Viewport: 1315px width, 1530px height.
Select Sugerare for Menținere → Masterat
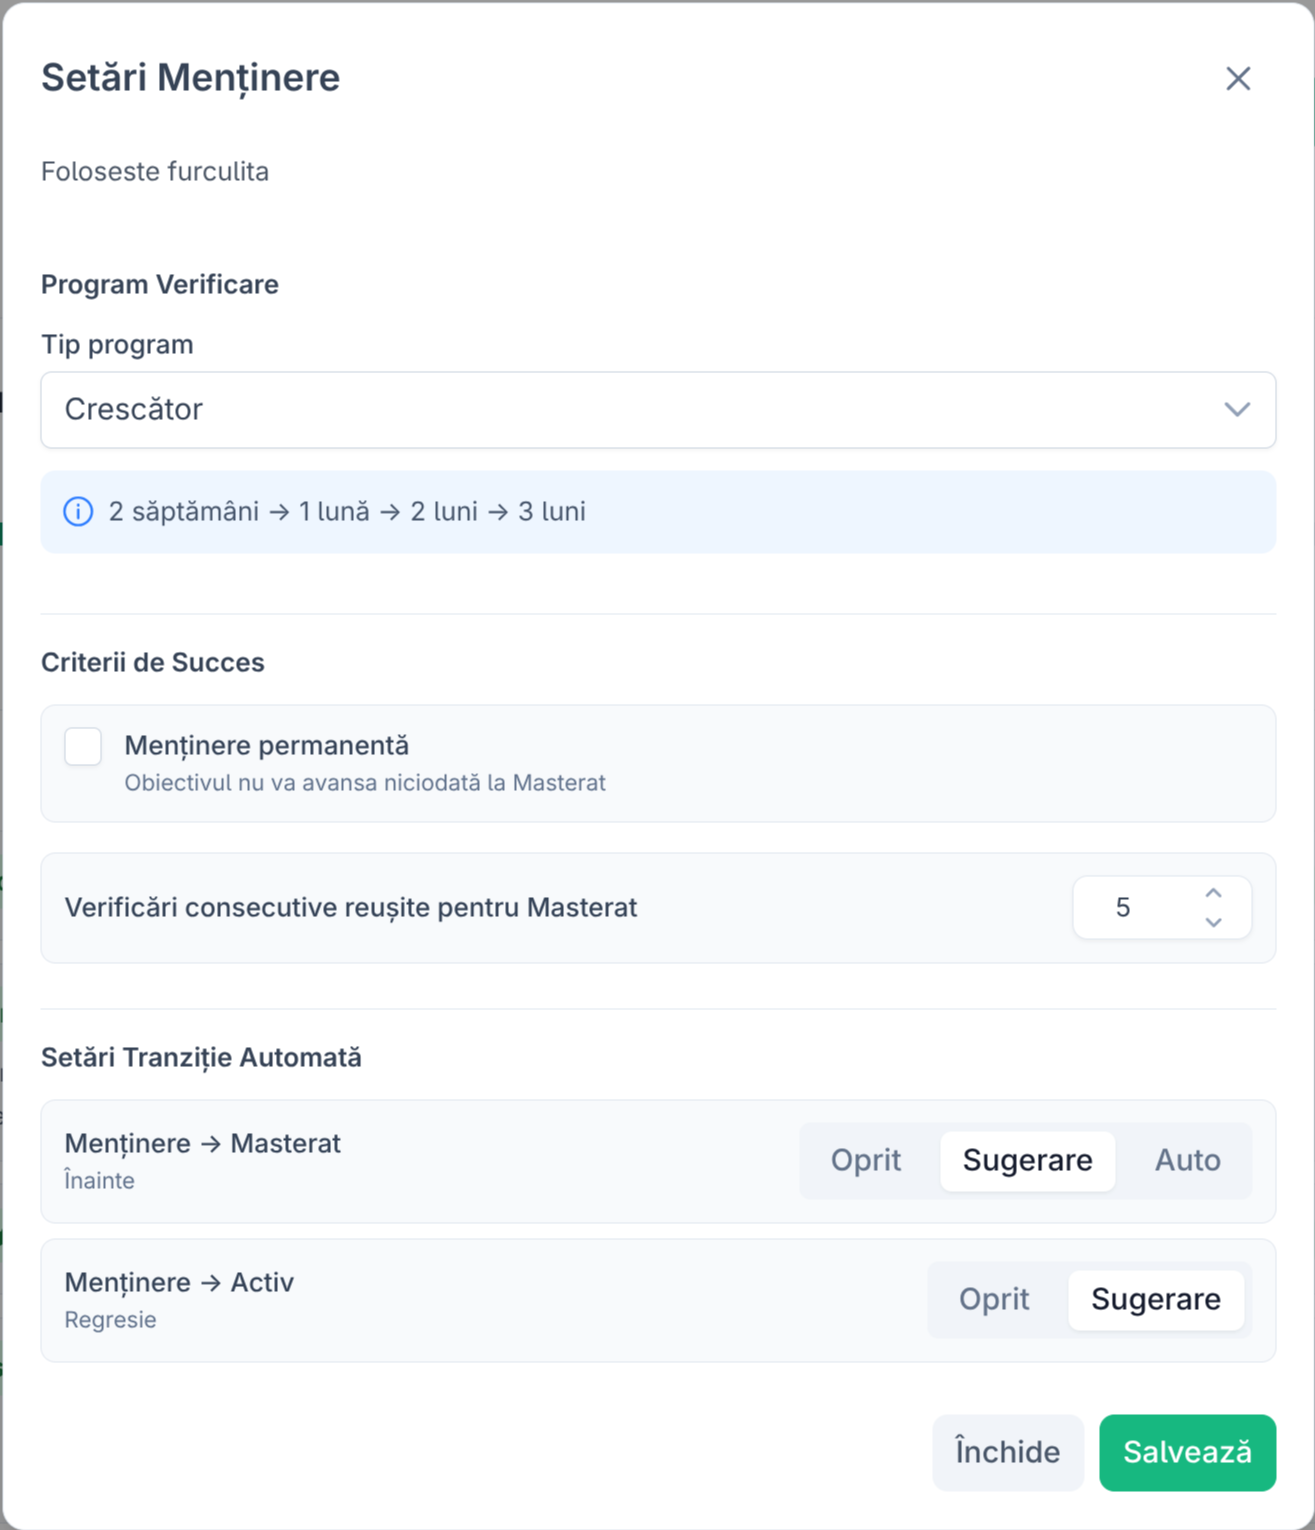pos(1027,1160)
